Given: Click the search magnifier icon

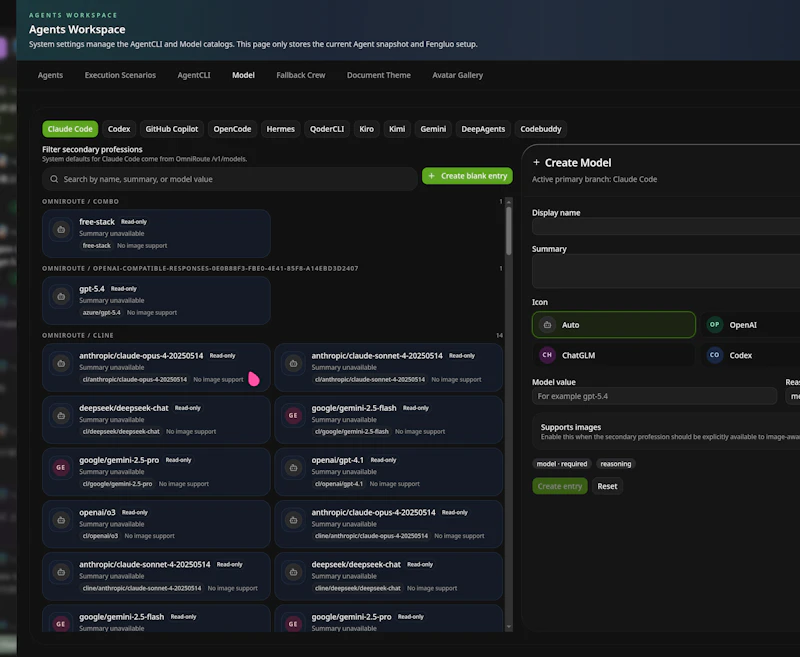Looking at the screenshot, I should tap(54, 178).
